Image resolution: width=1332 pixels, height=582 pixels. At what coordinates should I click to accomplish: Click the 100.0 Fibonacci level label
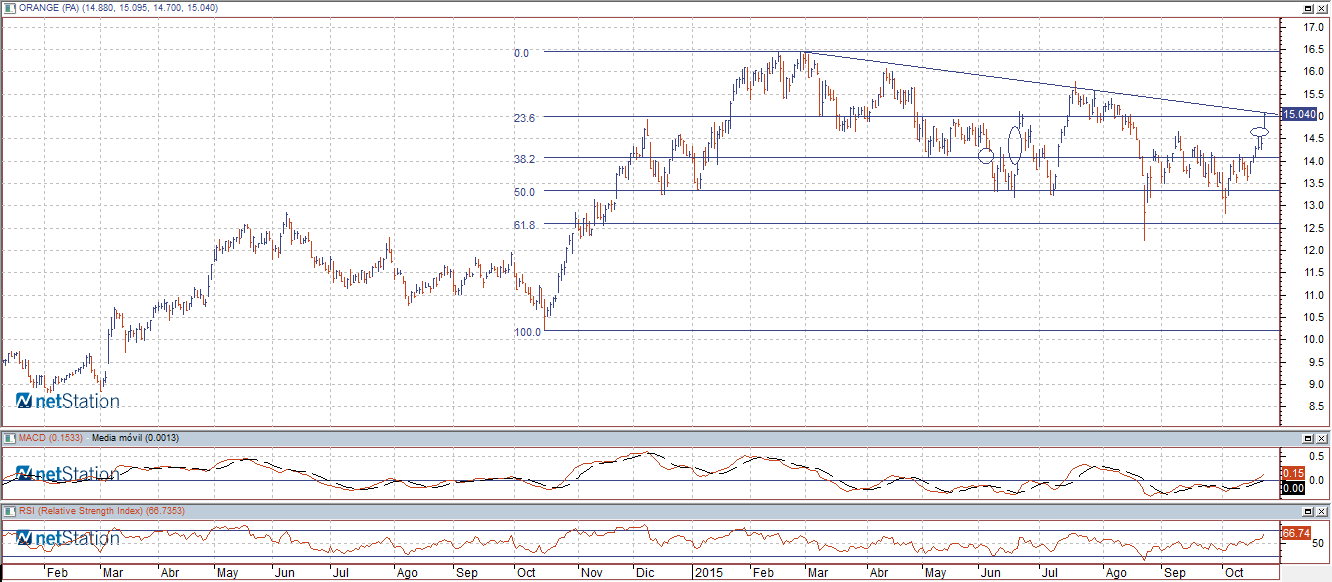coord(528,331)
